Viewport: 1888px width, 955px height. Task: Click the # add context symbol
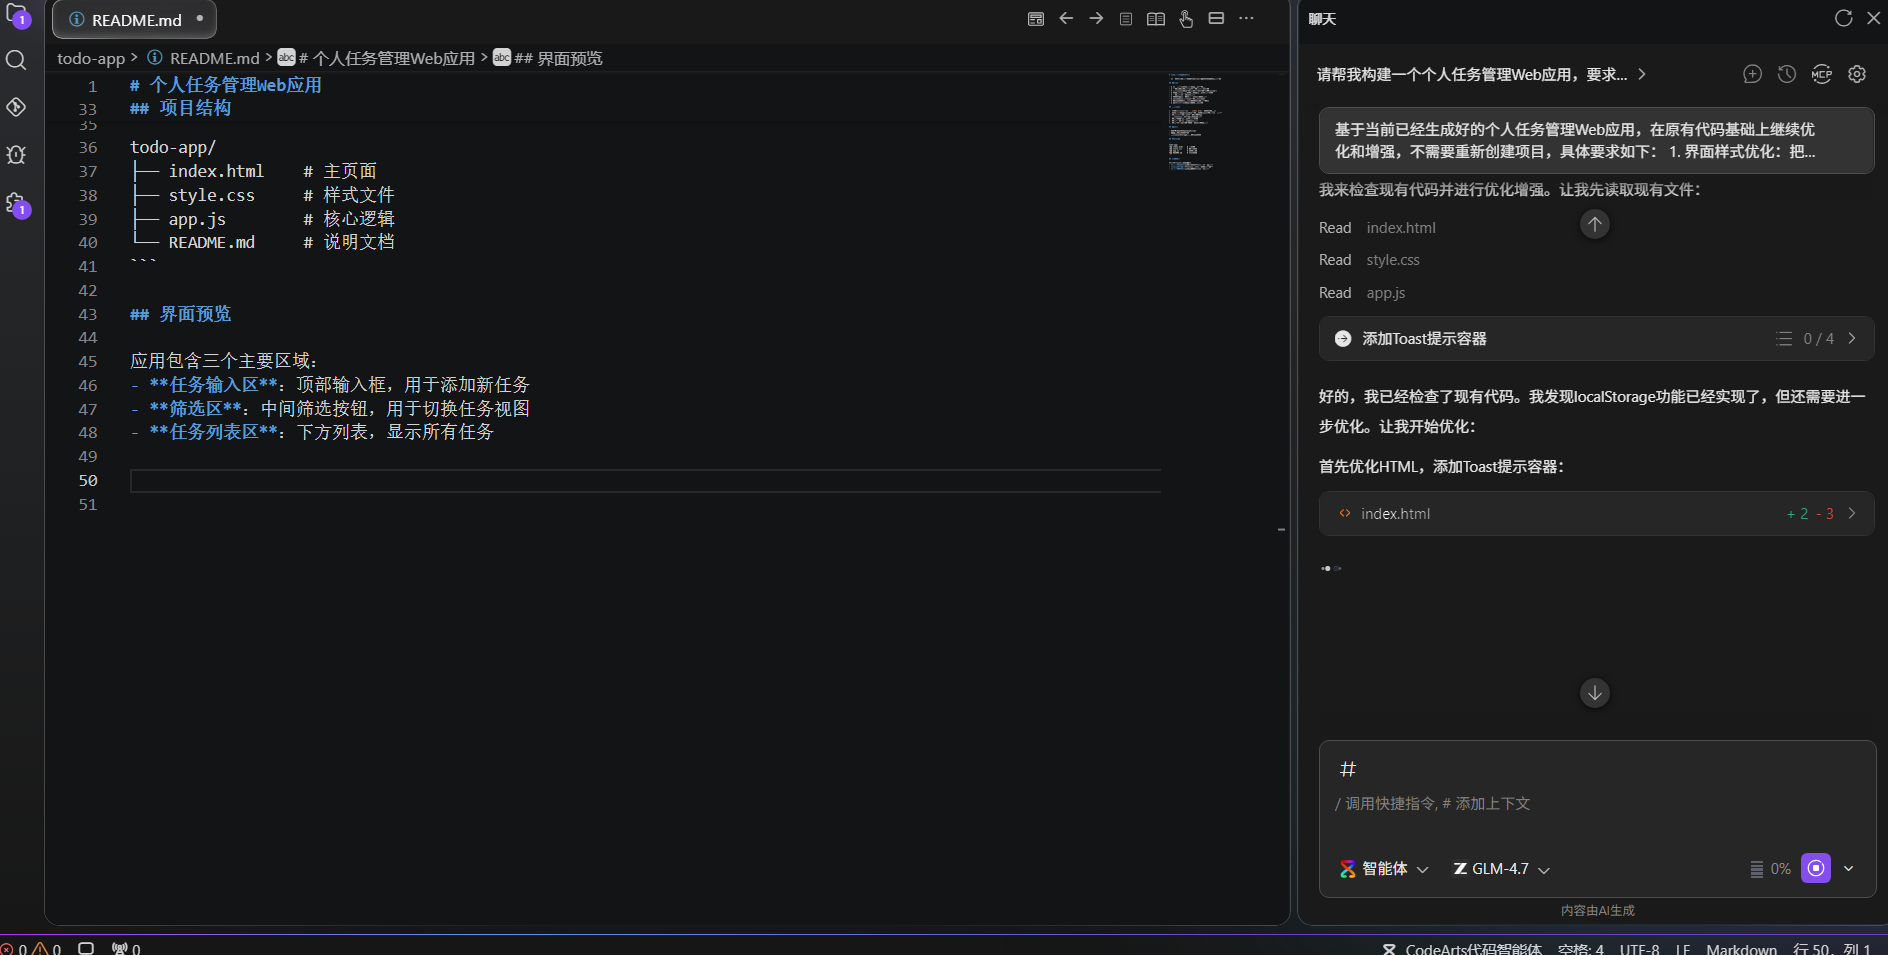coord(1348,769)
